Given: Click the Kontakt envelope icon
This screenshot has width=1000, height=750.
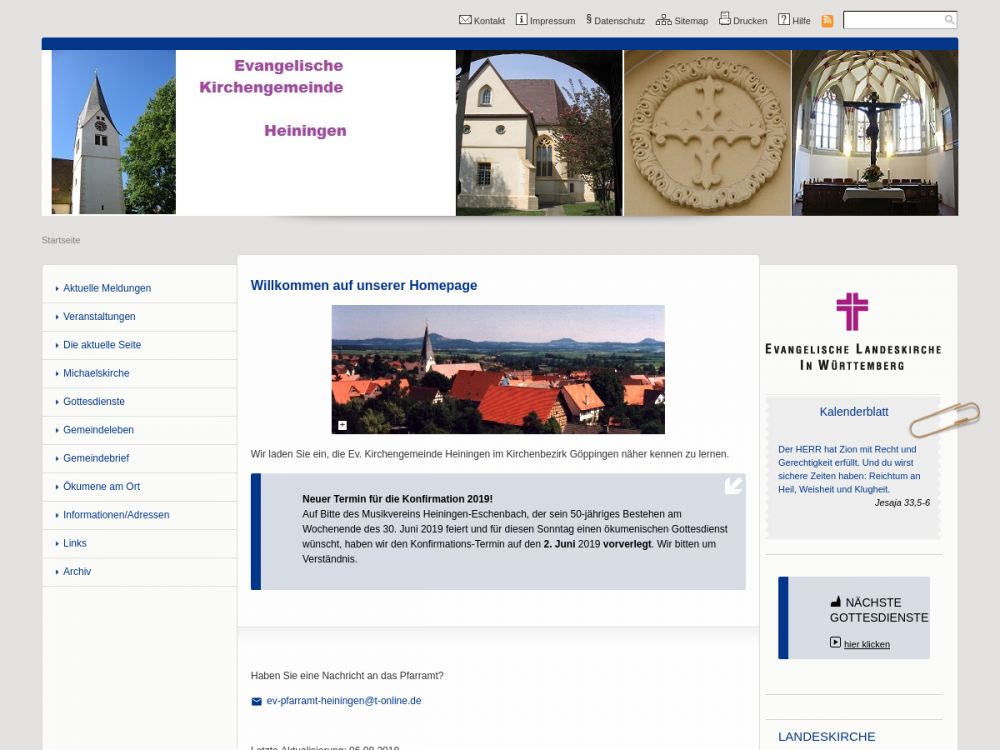Looking at the screenshot, I should pos(465,20).
